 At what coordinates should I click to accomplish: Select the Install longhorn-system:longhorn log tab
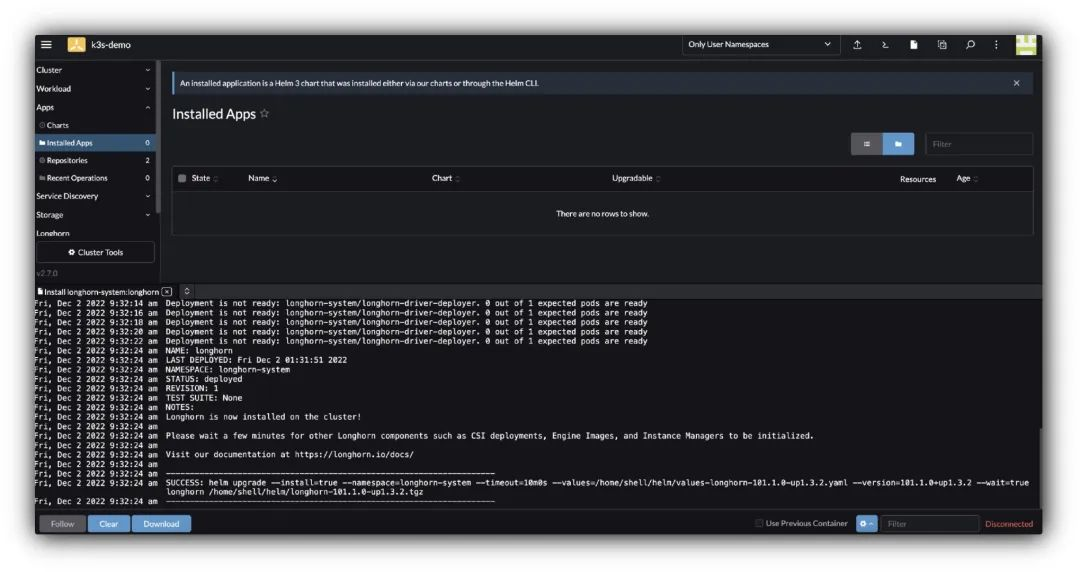coord(101,292)
